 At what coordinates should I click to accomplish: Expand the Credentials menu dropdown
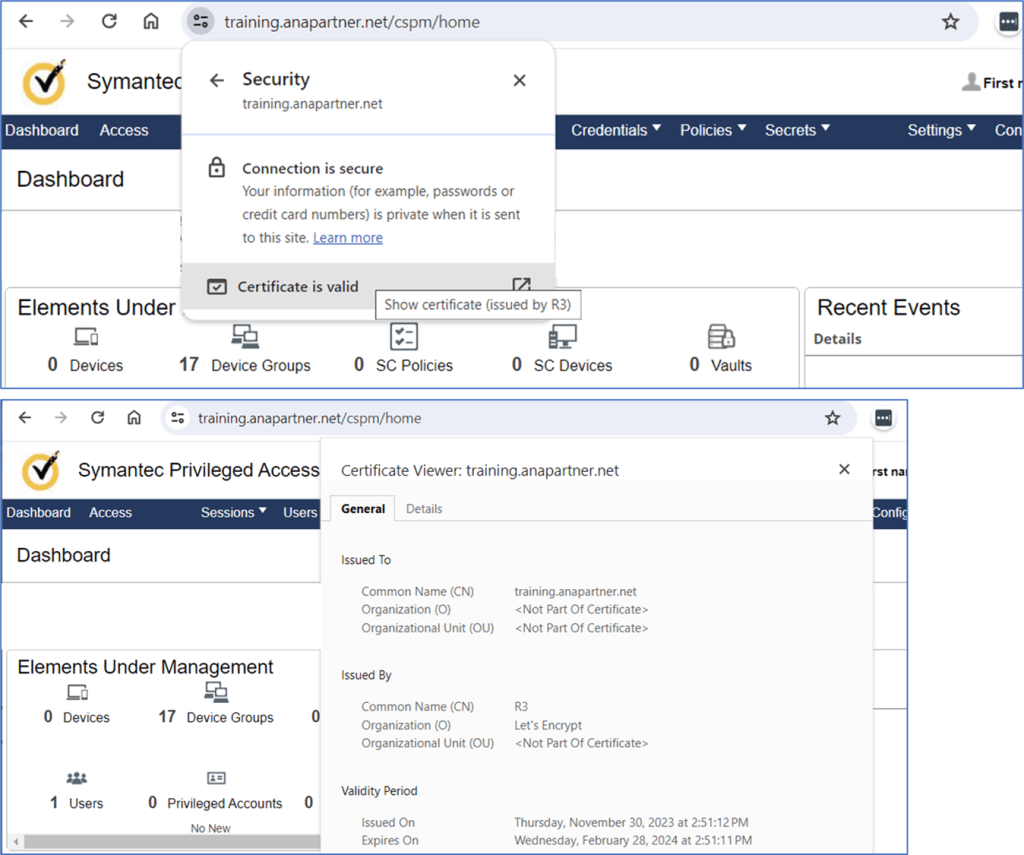[x=616, y=130]
